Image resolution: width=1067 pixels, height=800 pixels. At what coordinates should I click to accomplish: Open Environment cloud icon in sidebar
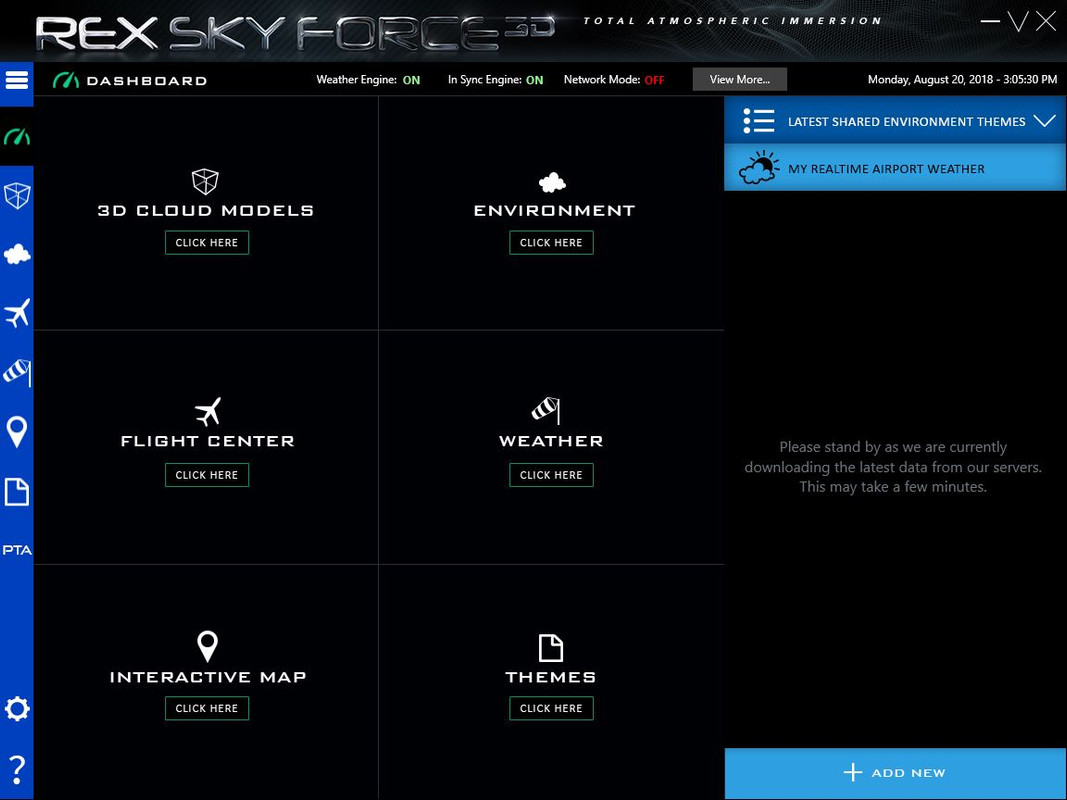coord(16,254)
